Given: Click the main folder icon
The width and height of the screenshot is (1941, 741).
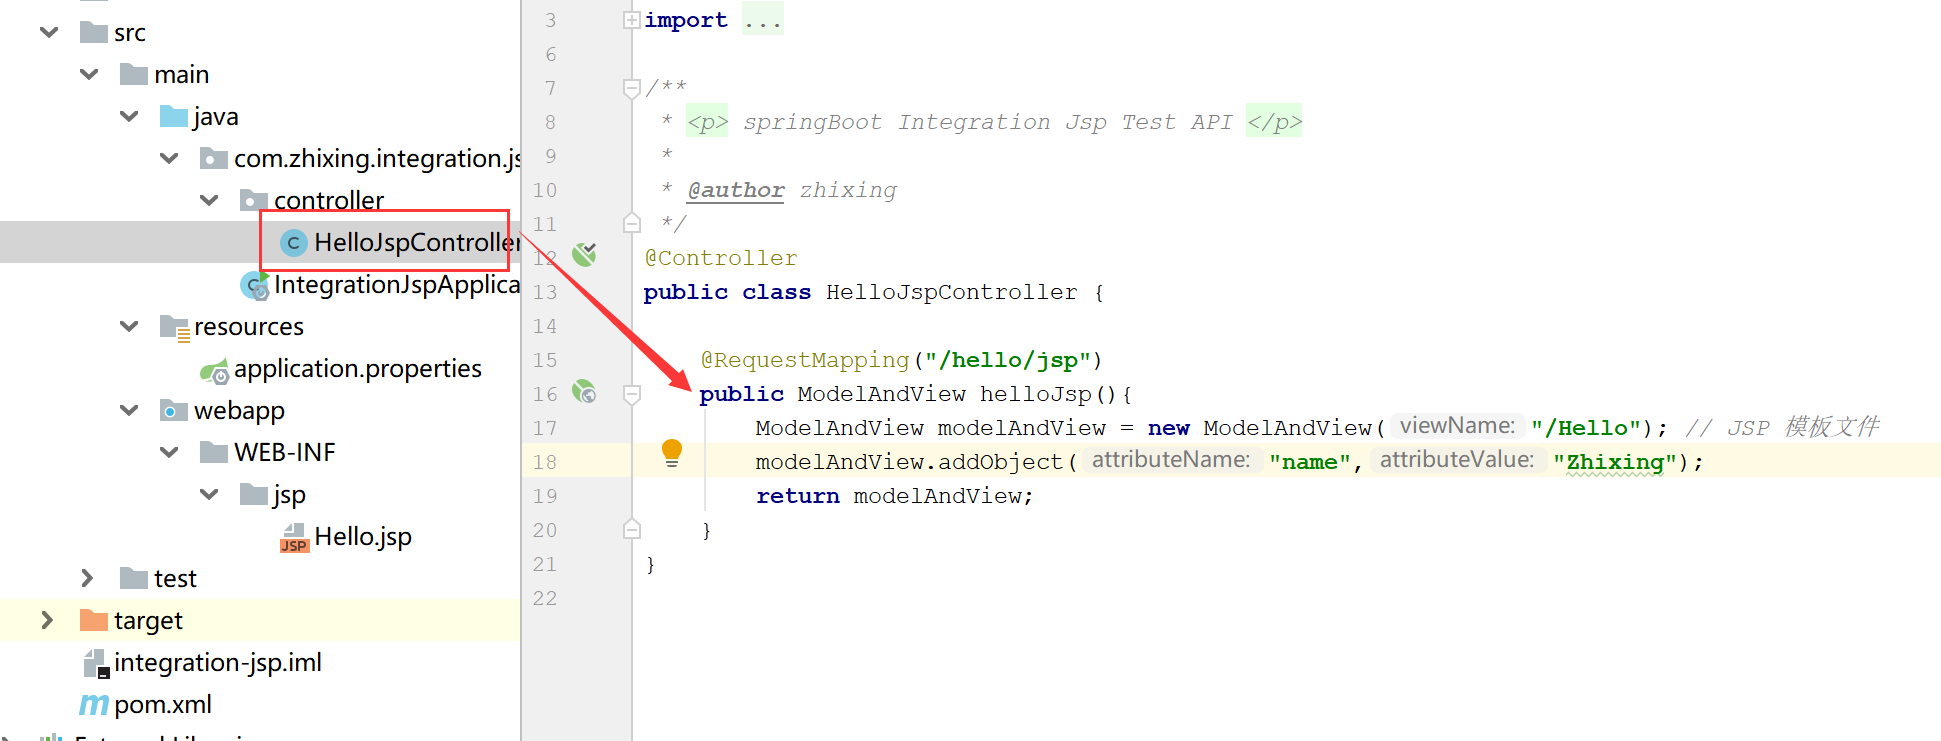Looking at the screenshot, I should [x=134, y=74].
